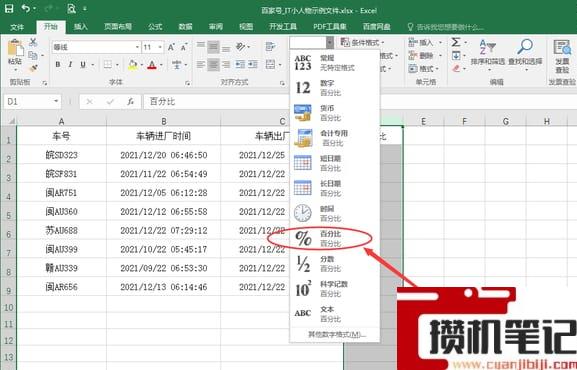The image size is (577, 370).
Task: Toggle Italic formatting
Action: (70, 64)
